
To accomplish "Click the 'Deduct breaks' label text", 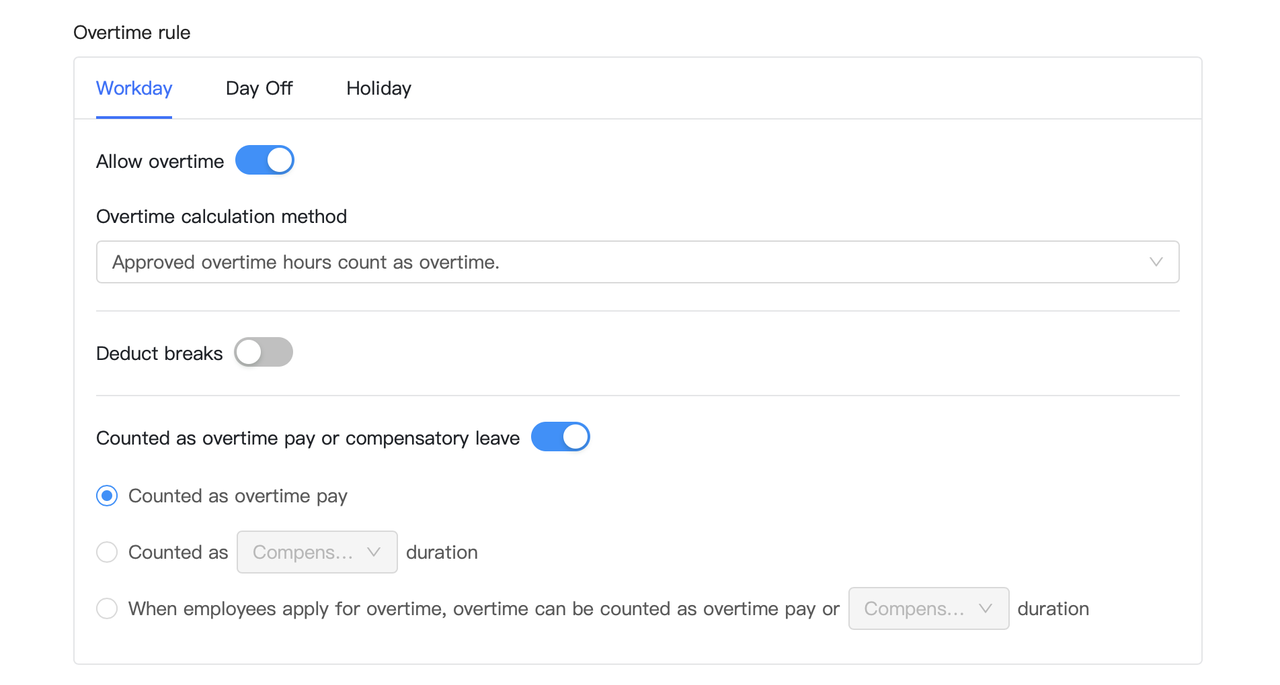I will coord(159,353).
